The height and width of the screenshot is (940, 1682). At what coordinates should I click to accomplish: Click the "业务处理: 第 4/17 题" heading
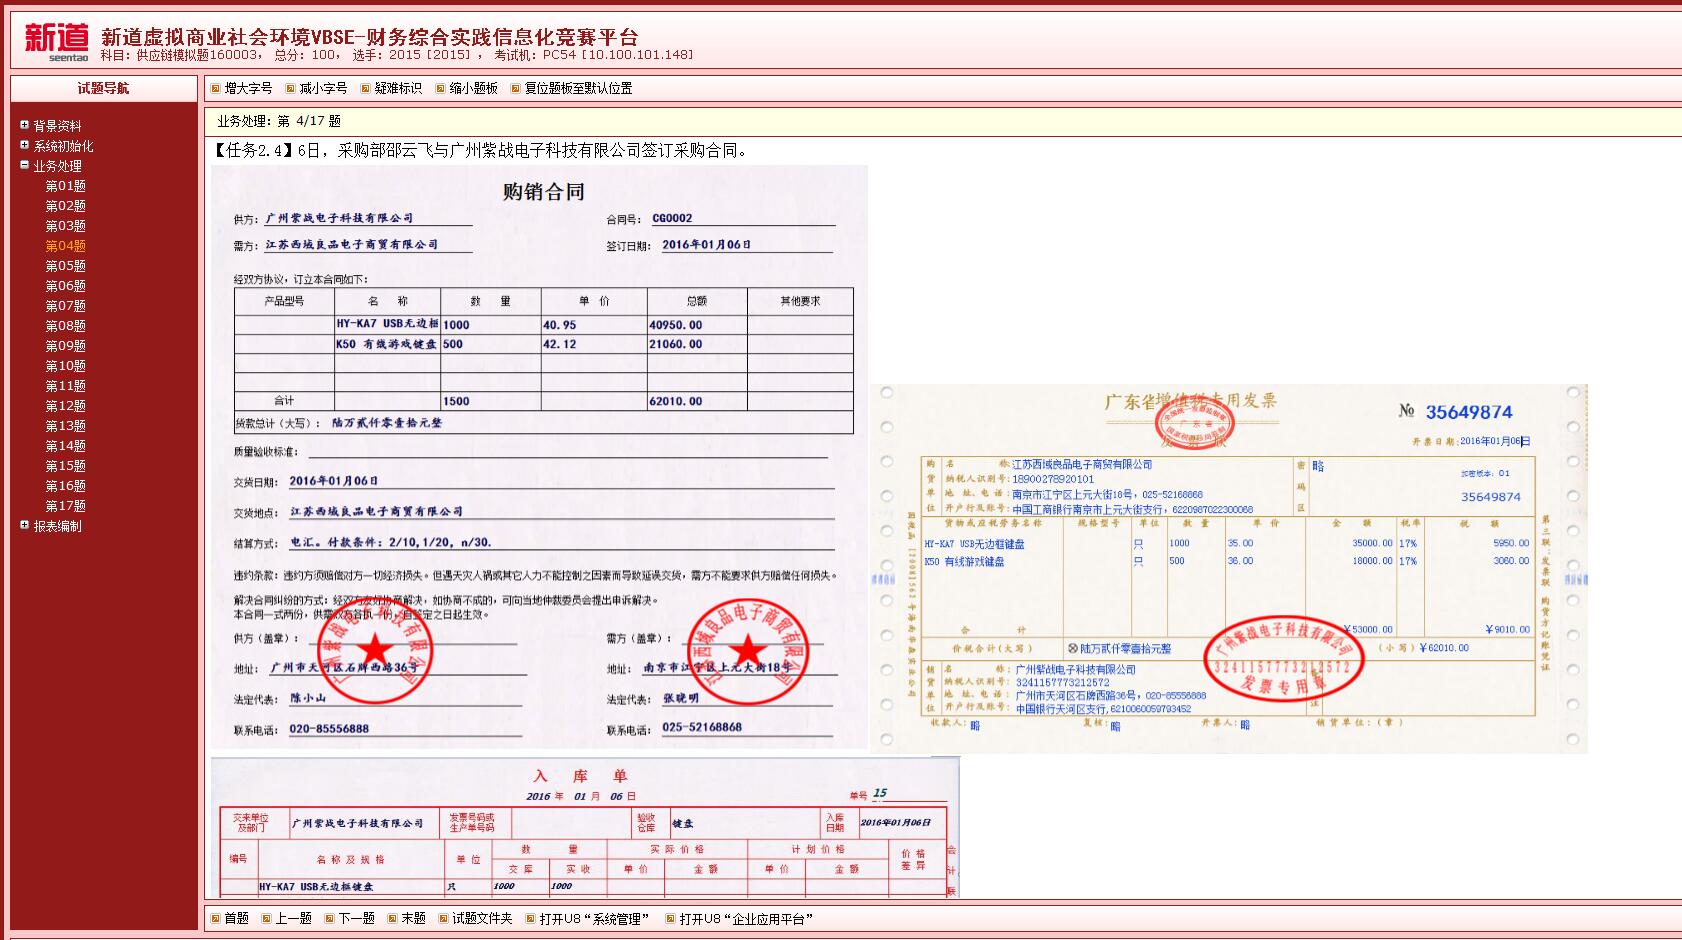(279, 121)
